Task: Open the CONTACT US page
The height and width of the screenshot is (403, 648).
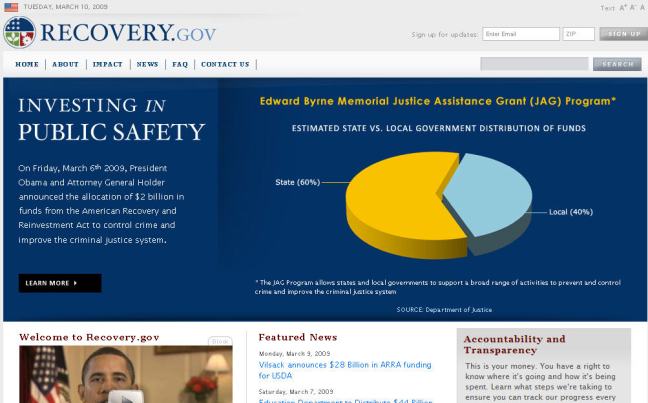Action: (x=225, y=64)
